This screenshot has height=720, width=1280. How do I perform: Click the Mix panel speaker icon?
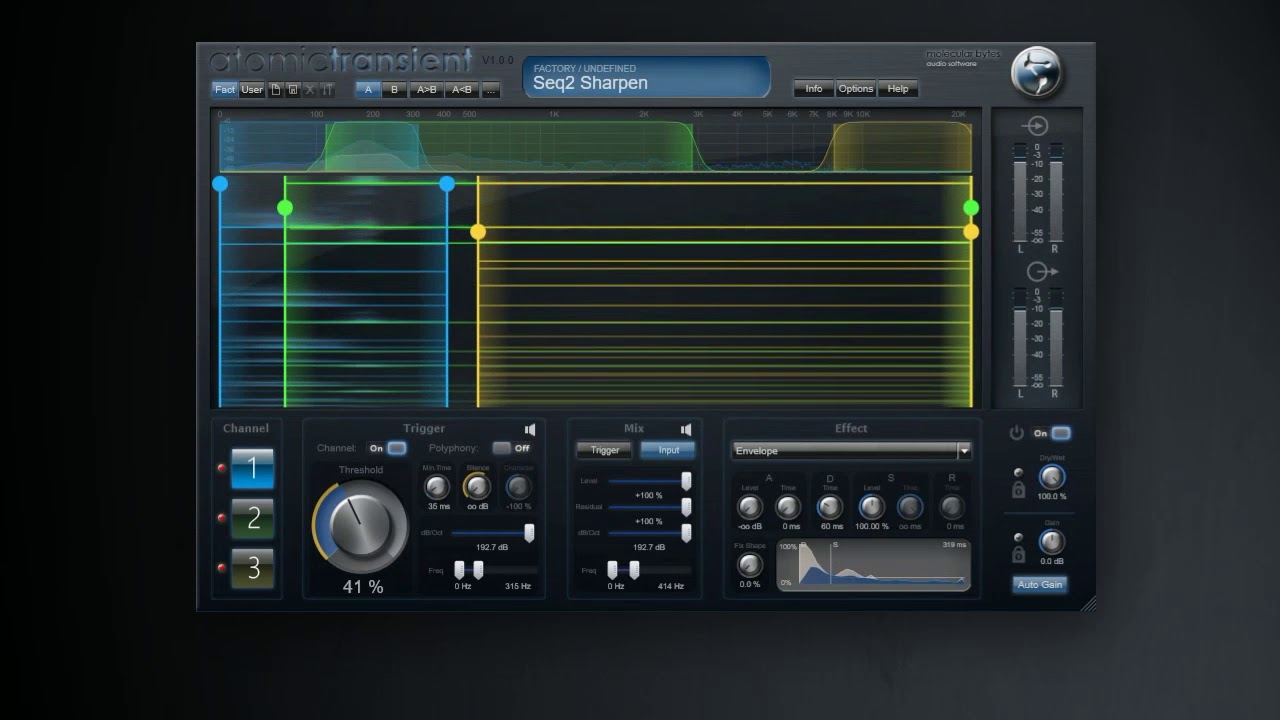point(686,430)
